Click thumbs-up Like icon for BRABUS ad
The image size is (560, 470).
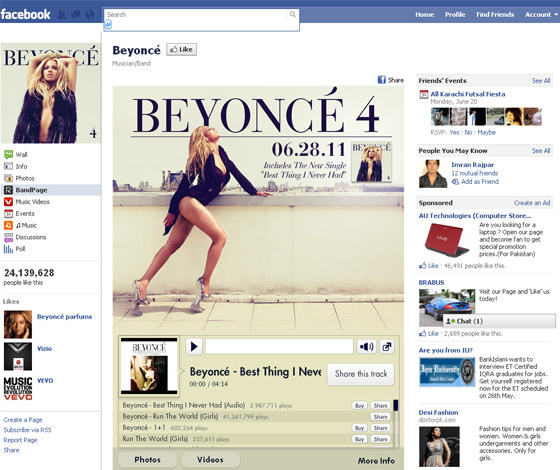click(422, 333)
